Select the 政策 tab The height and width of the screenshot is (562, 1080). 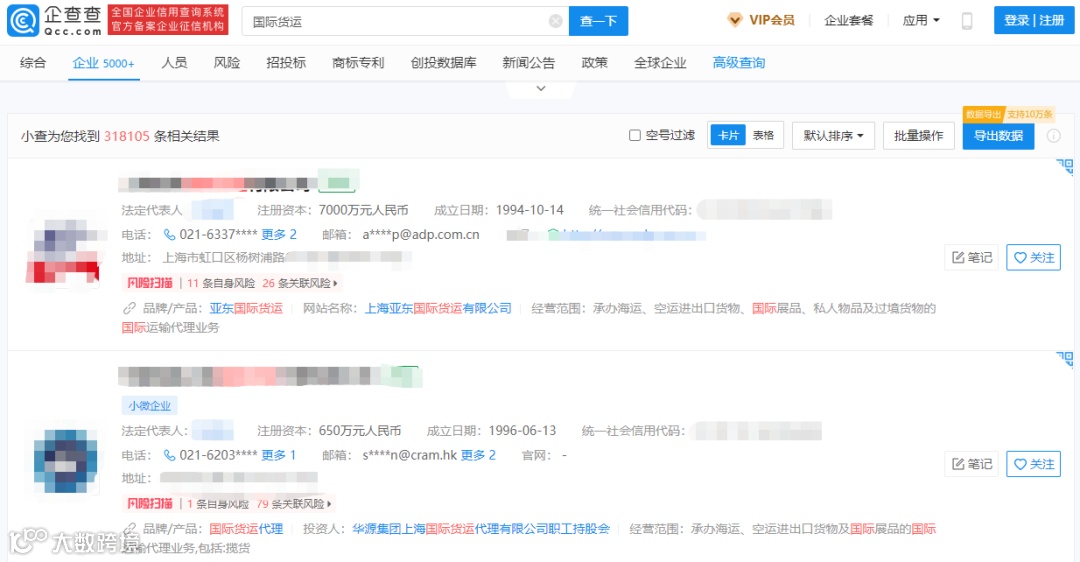click(594, 63)
